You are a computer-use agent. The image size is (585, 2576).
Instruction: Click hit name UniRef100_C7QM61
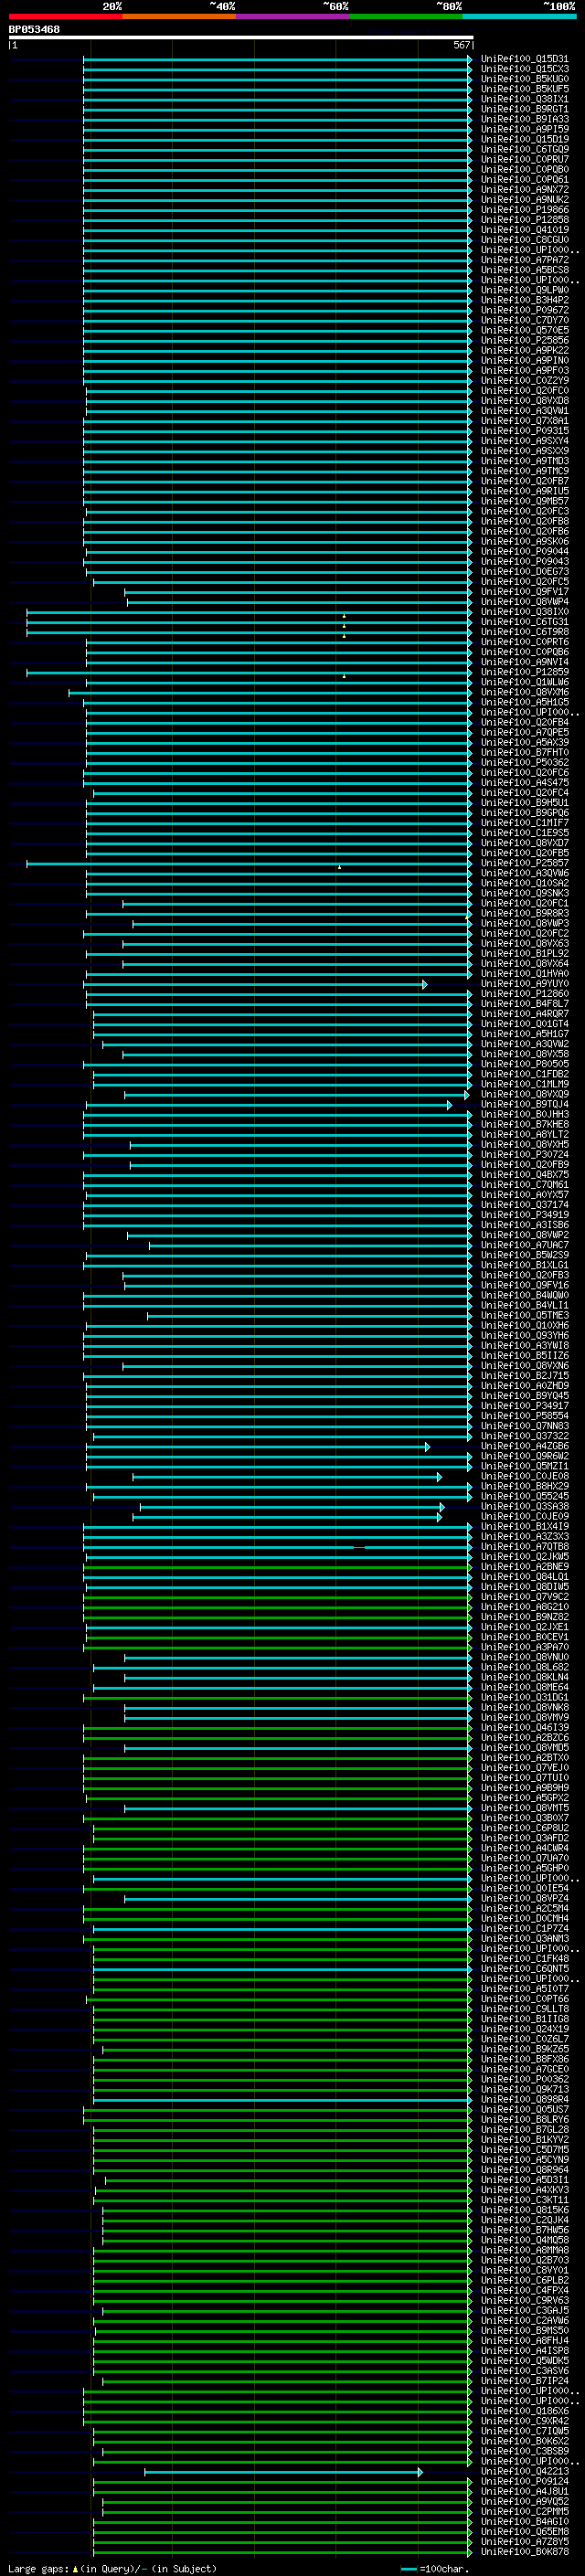[524, 1185]
